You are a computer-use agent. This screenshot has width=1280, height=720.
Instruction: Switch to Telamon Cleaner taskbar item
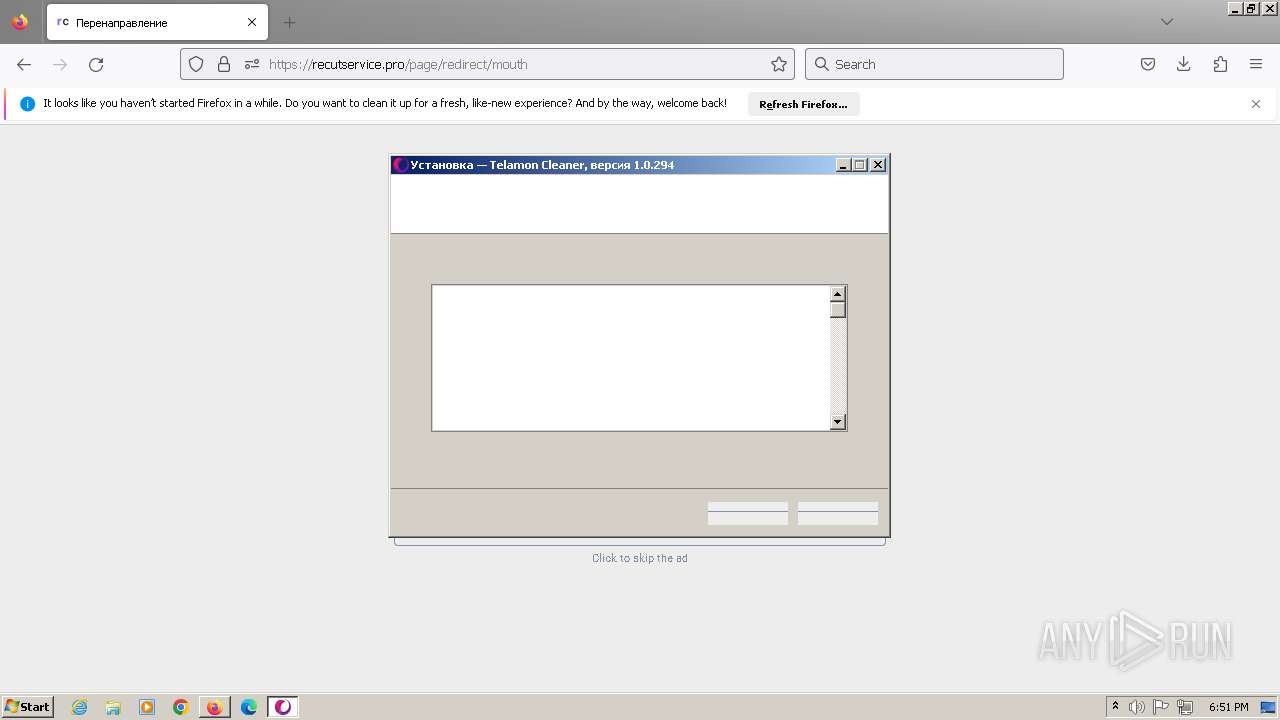pos(283,707)
